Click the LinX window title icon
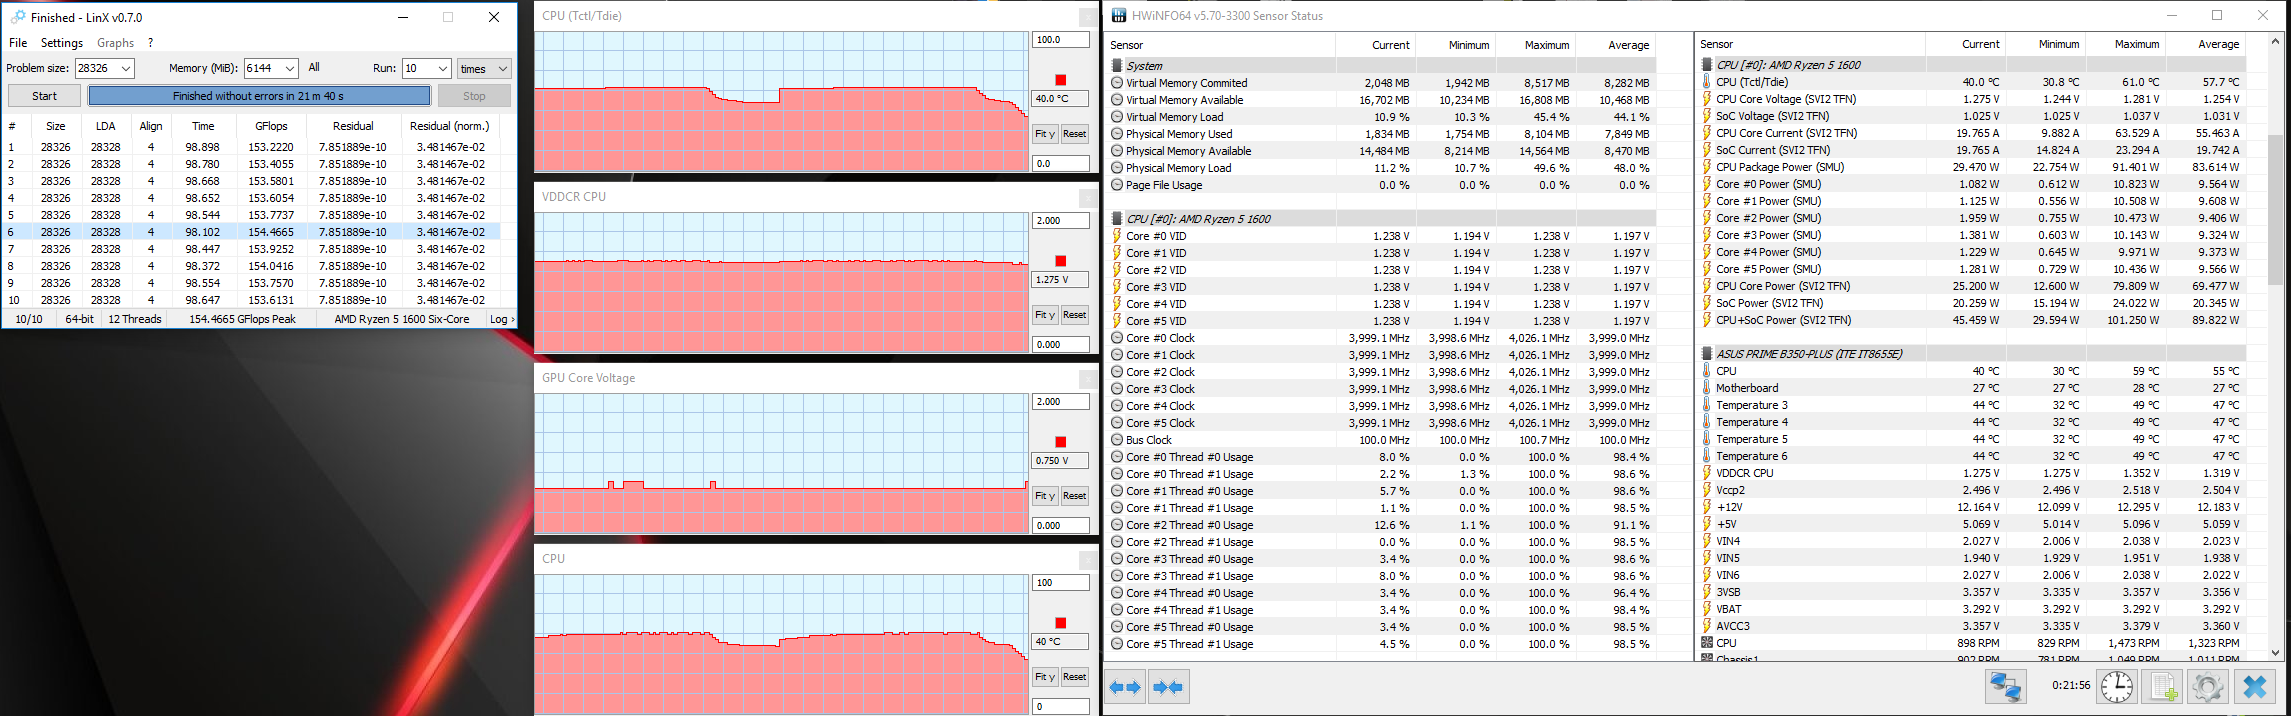2291x716 pixels. (x=17, y=17)
